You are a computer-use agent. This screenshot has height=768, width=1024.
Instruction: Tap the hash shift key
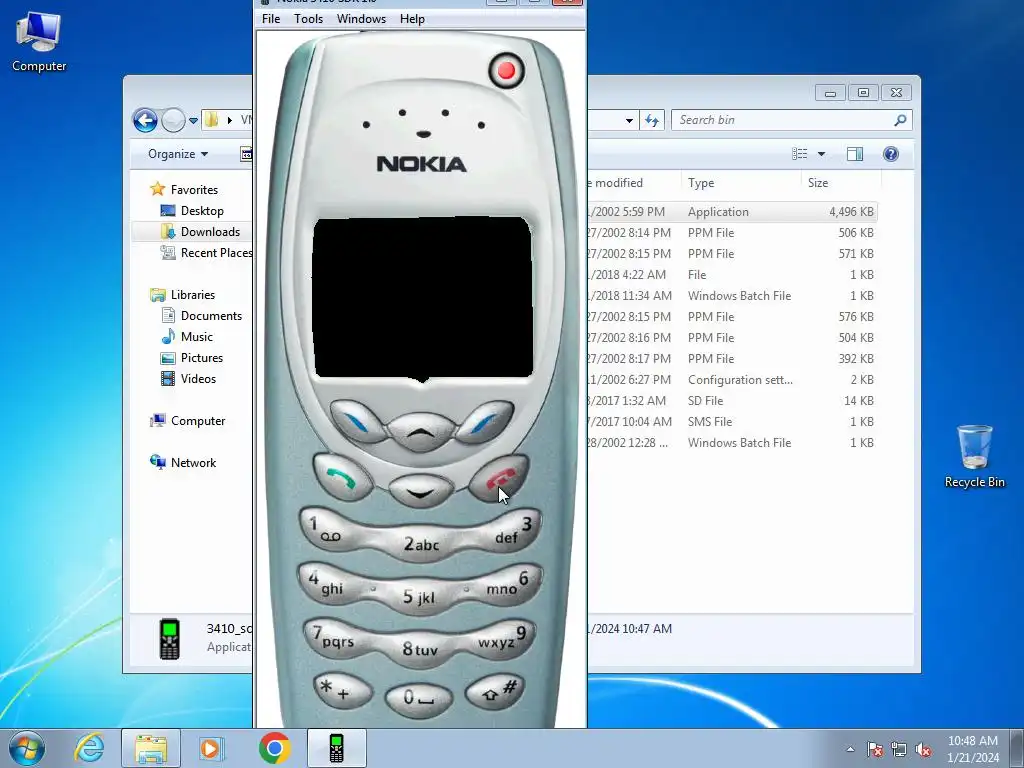click(496, 692)
